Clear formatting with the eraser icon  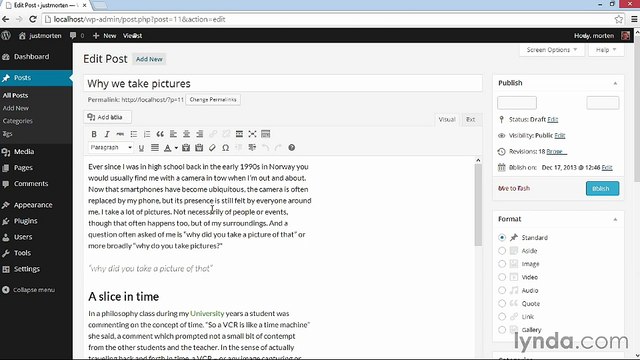pos(212,148)
